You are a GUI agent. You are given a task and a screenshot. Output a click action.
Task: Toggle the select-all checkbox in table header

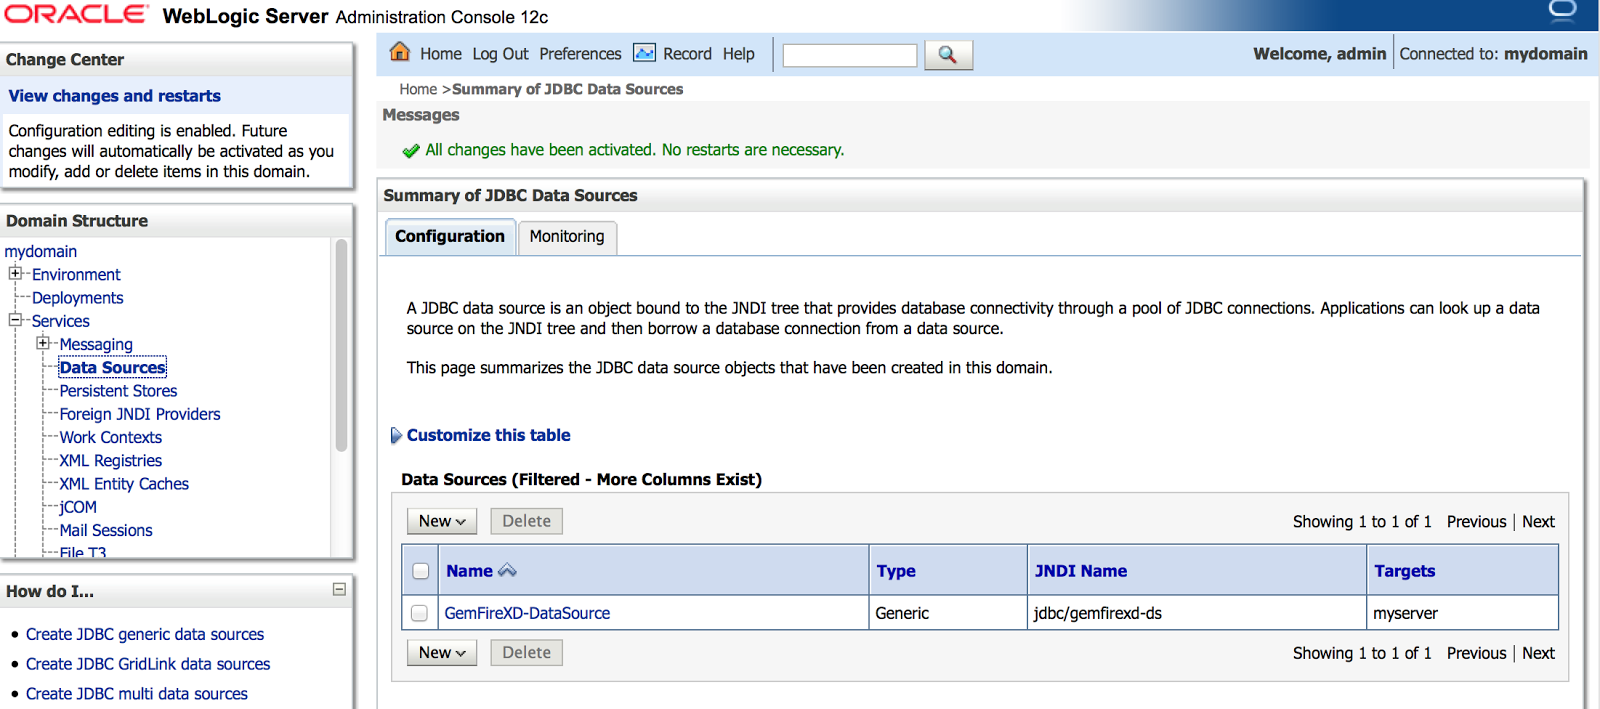421,571
